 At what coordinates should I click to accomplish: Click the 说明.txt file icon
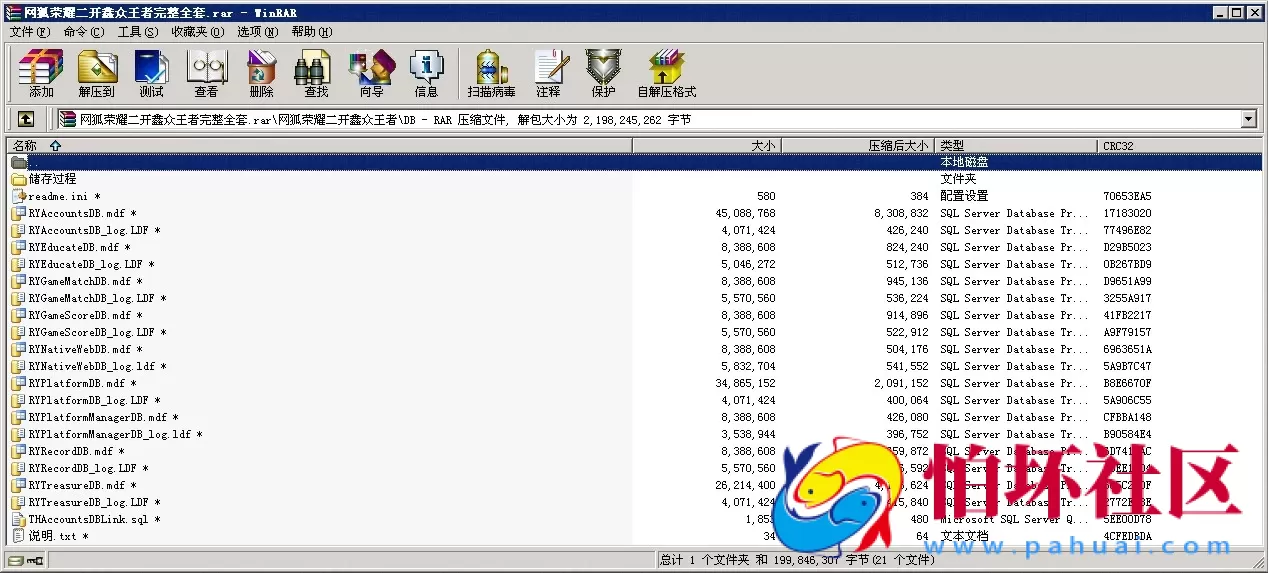(19, 536)
